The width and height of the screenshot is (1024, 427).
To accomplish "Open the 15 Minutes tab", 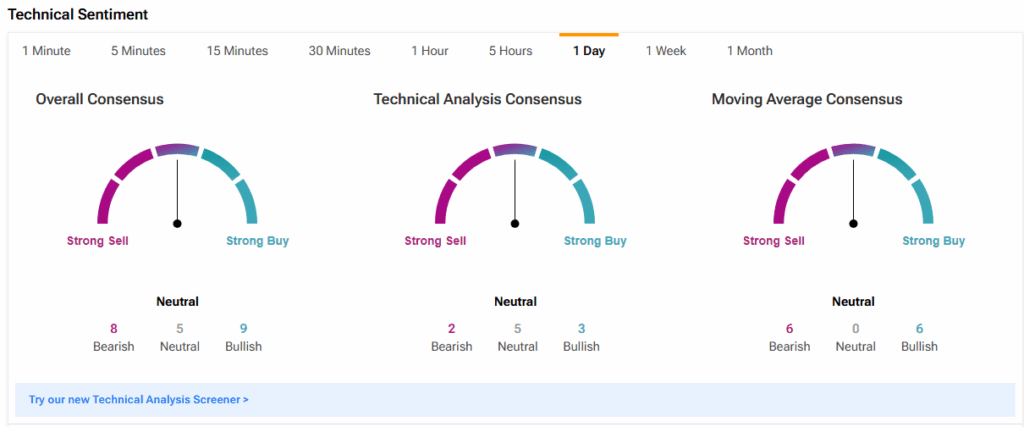I will tap(237, 51).
